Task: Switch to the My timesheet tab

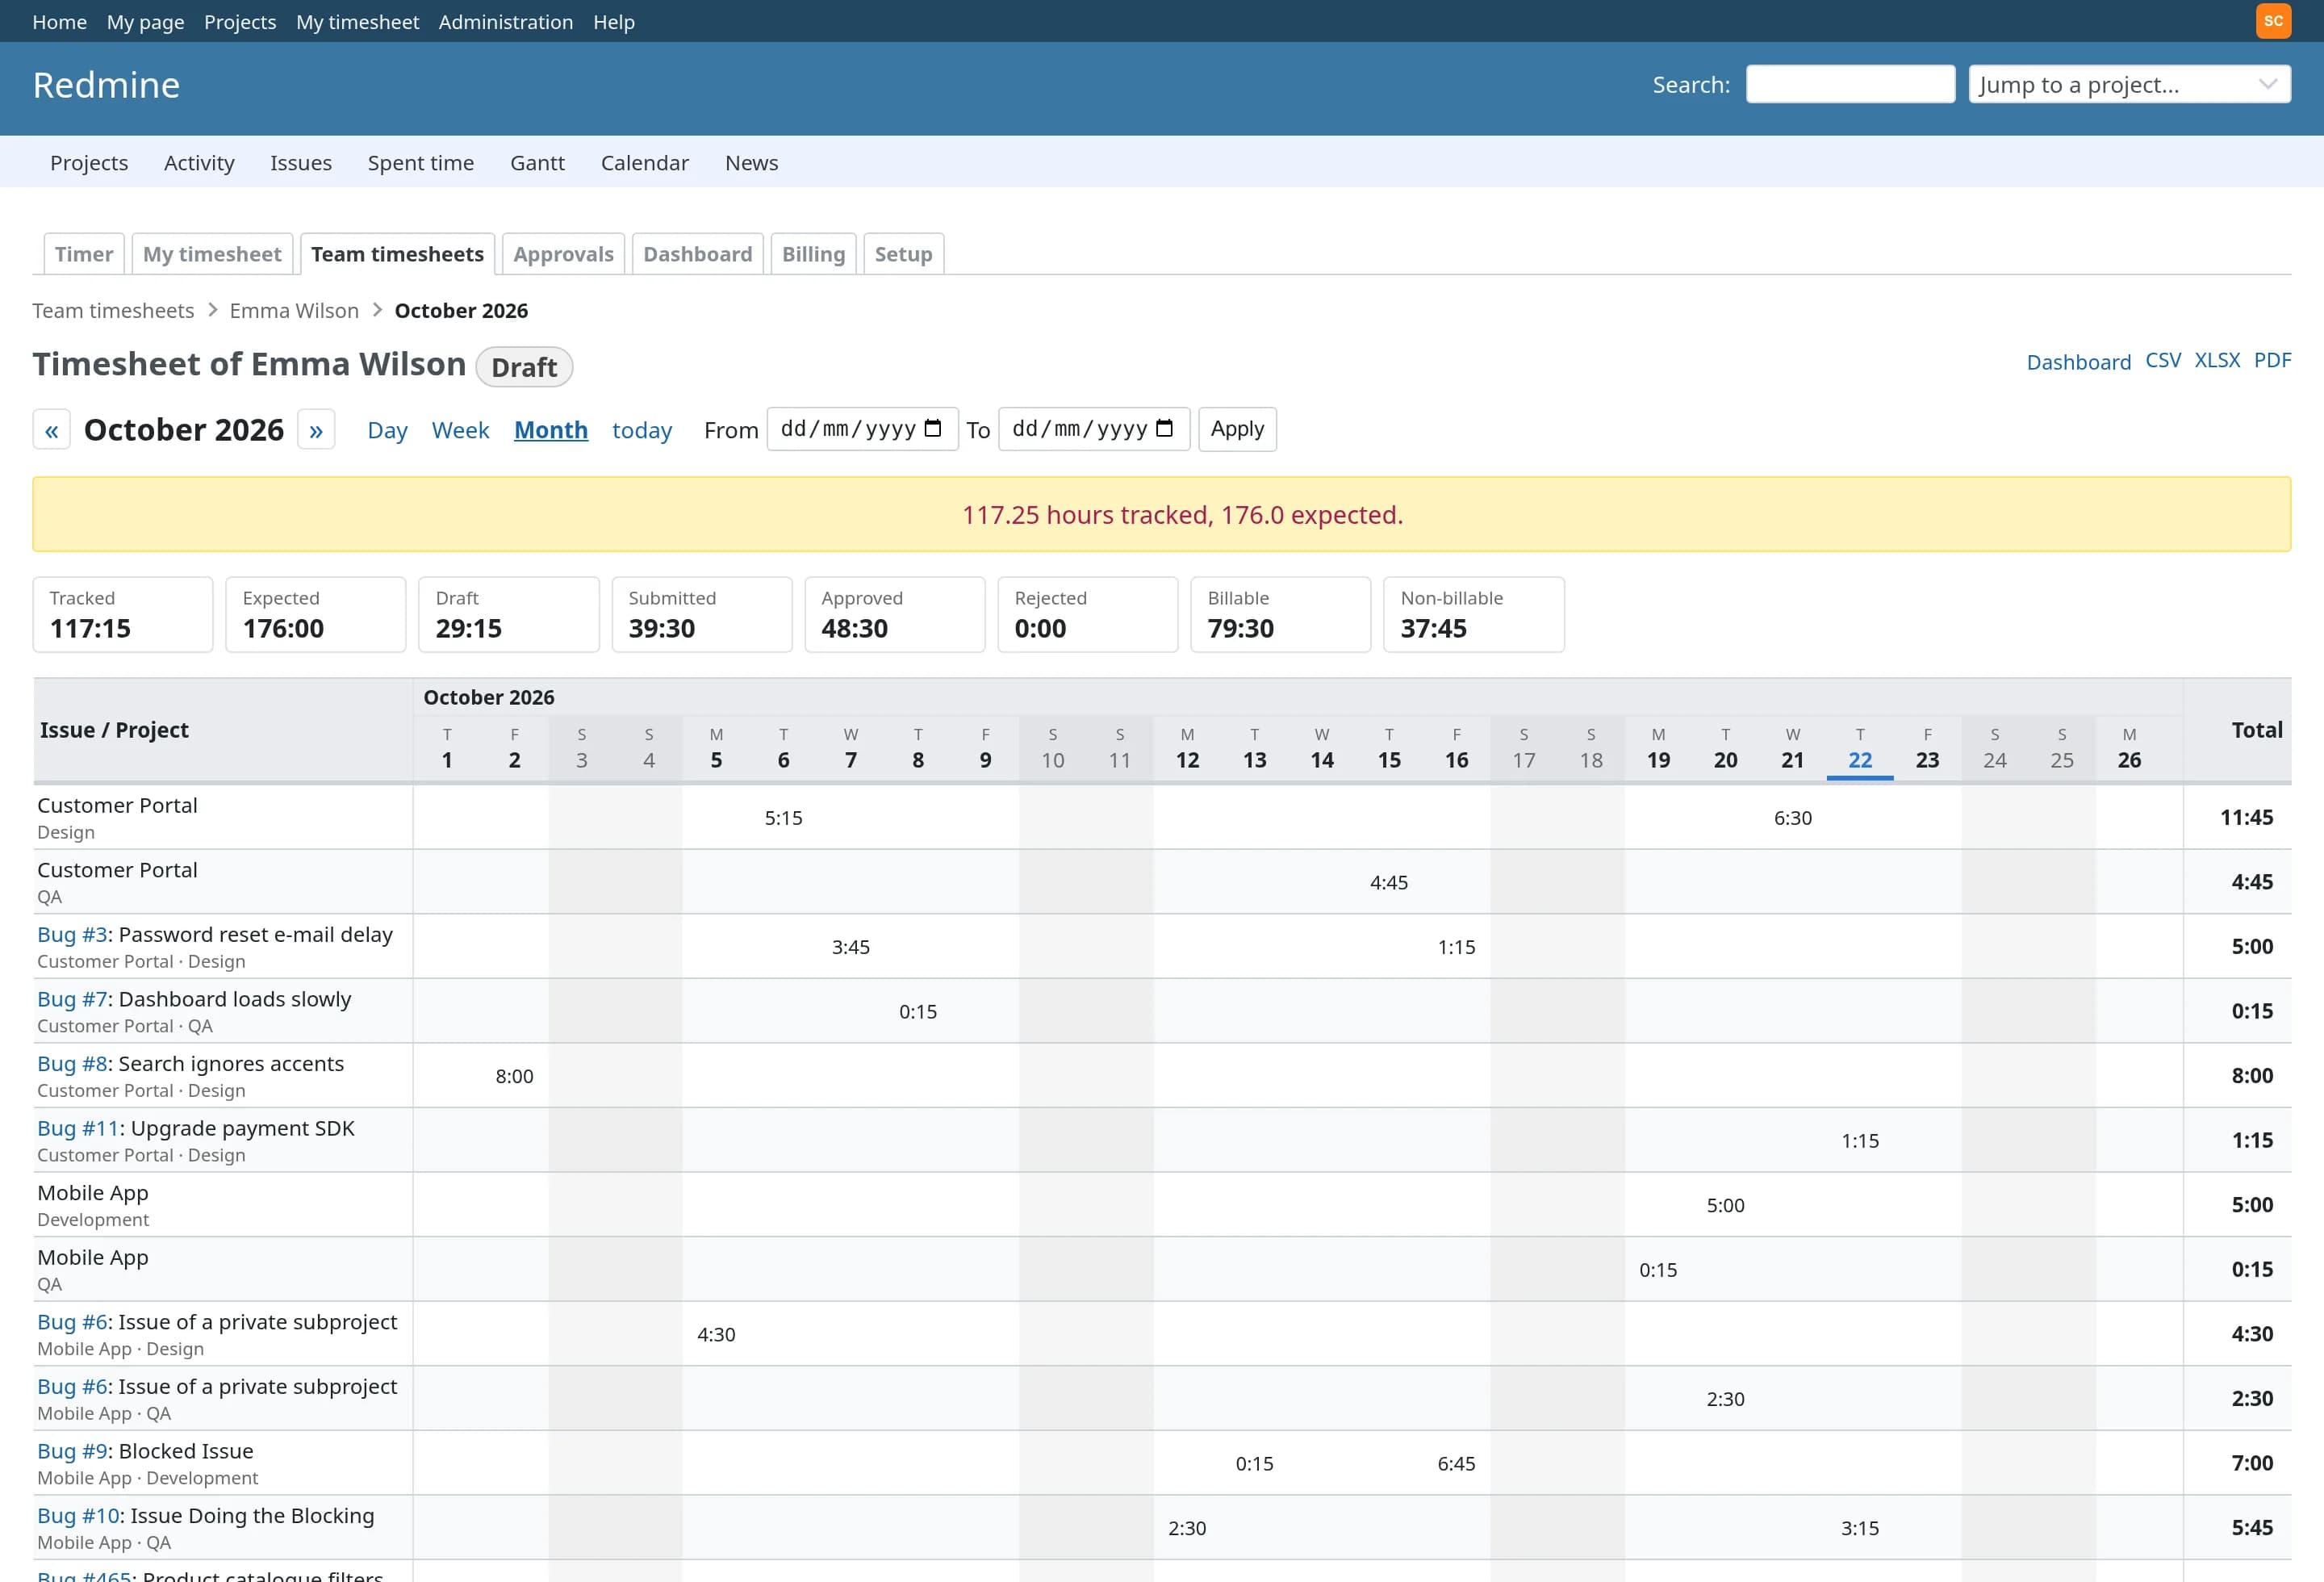Action: 212,254
